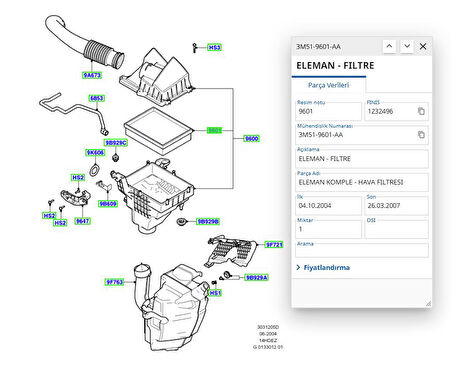Switch to the Parça Verileri tab

click(329, 85)
